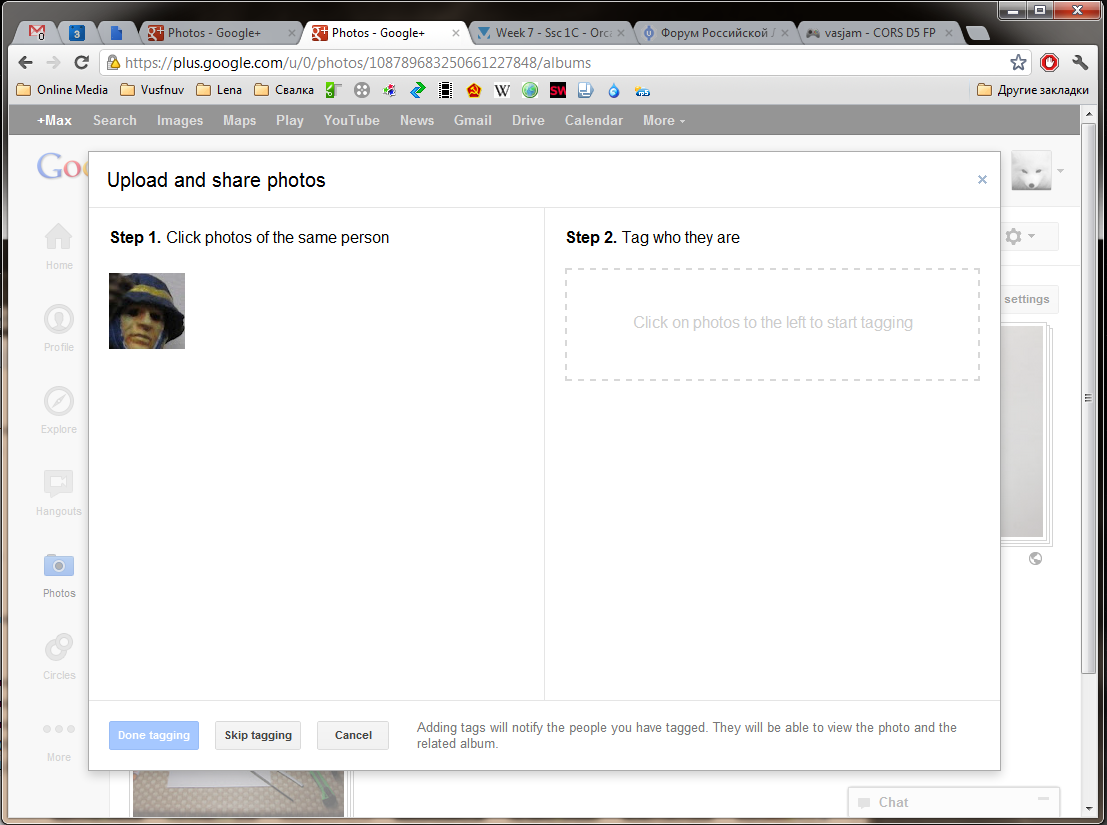Select the face thumbnail with blue hat
1107x825 pixels.
tap(147, 311)
